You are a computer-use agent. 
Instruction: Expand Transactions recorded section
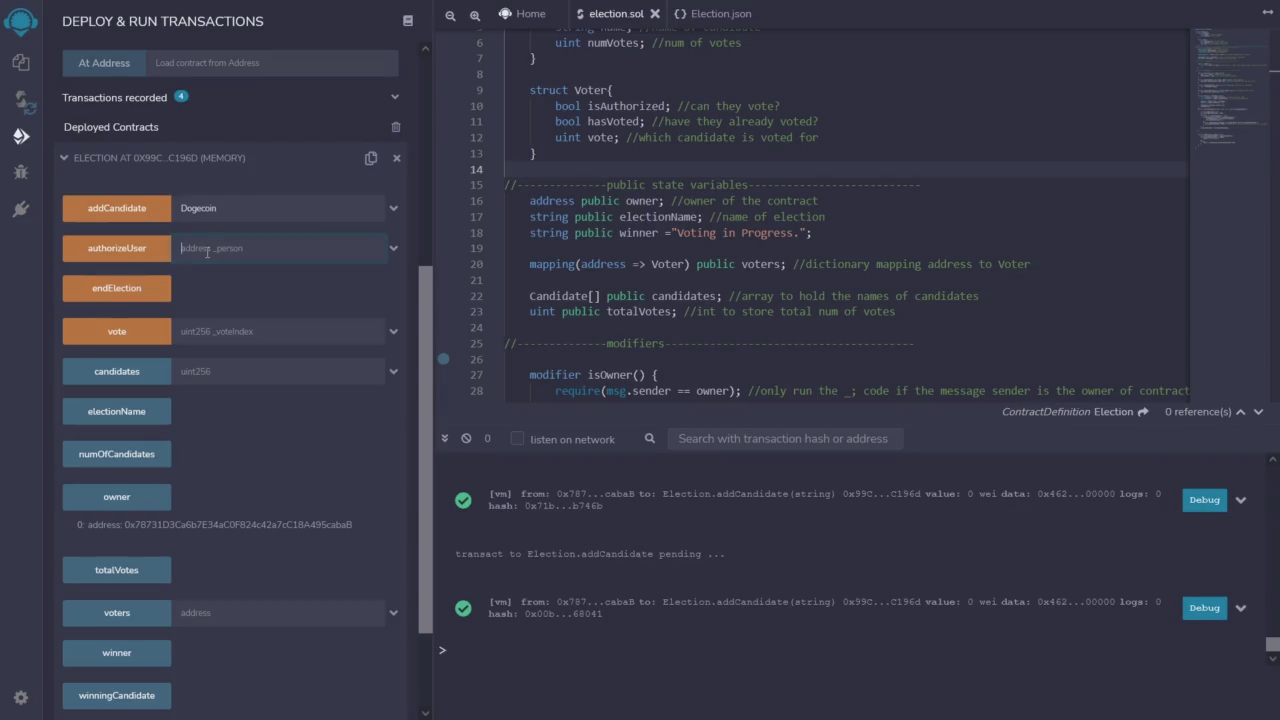coord(395,97)
